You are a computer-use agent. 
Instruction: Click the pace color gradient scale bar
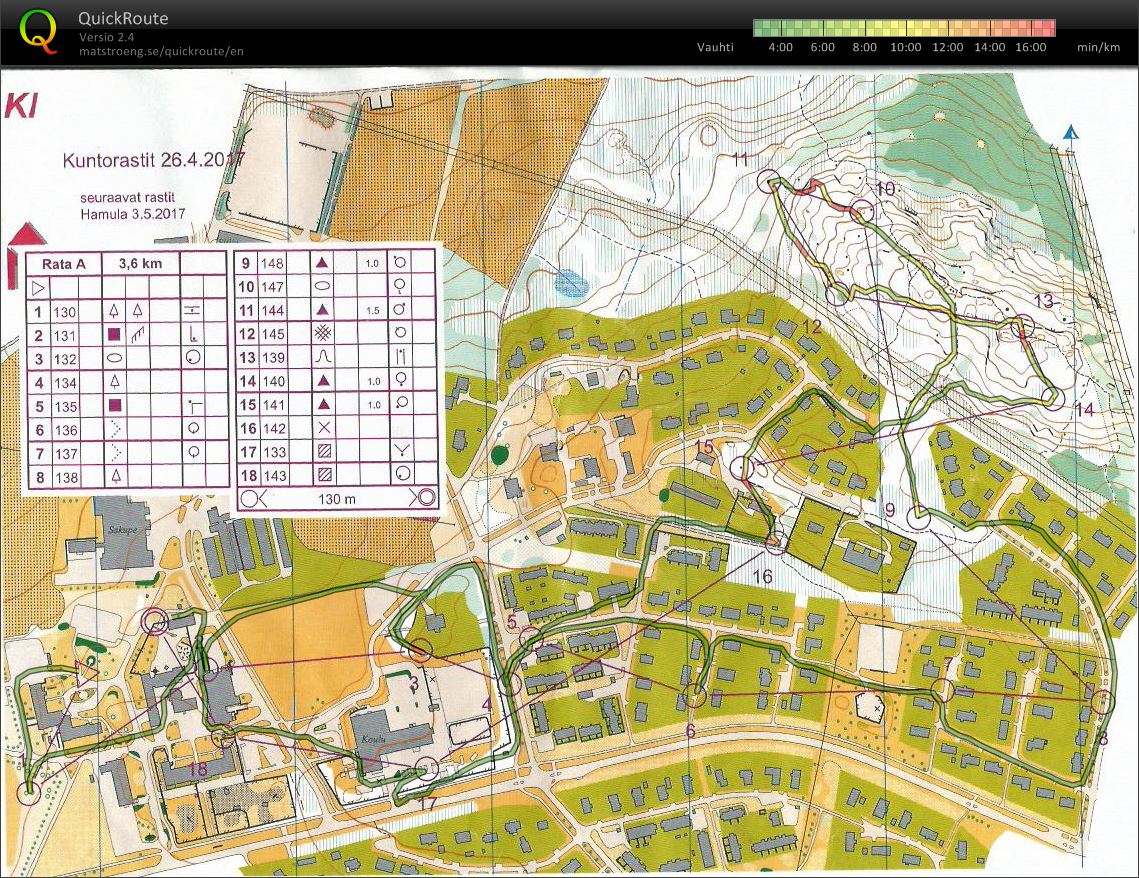(x=903, y=27)
